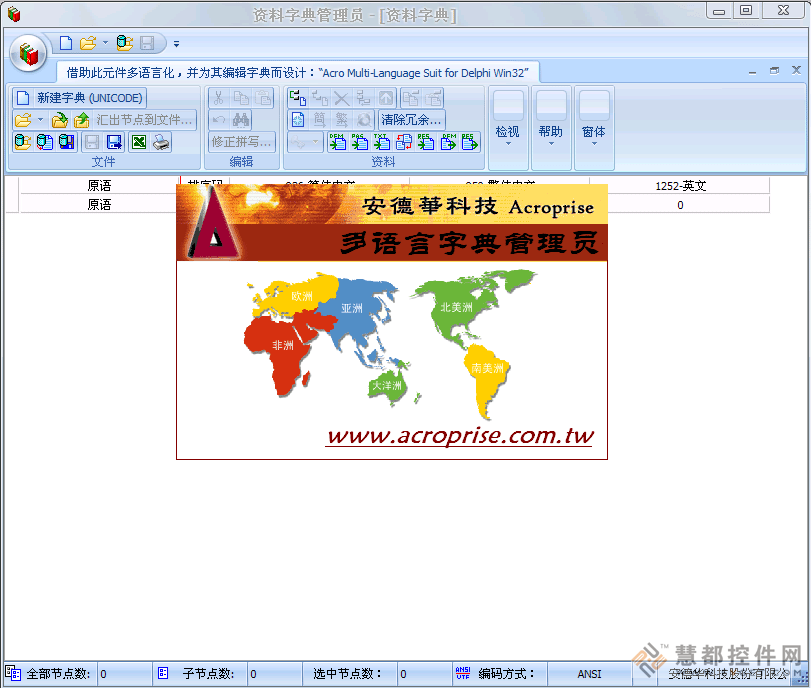Screen dimensions: 811x688
Task: Click the 简 simplified conversion icon
Action: 320,121
